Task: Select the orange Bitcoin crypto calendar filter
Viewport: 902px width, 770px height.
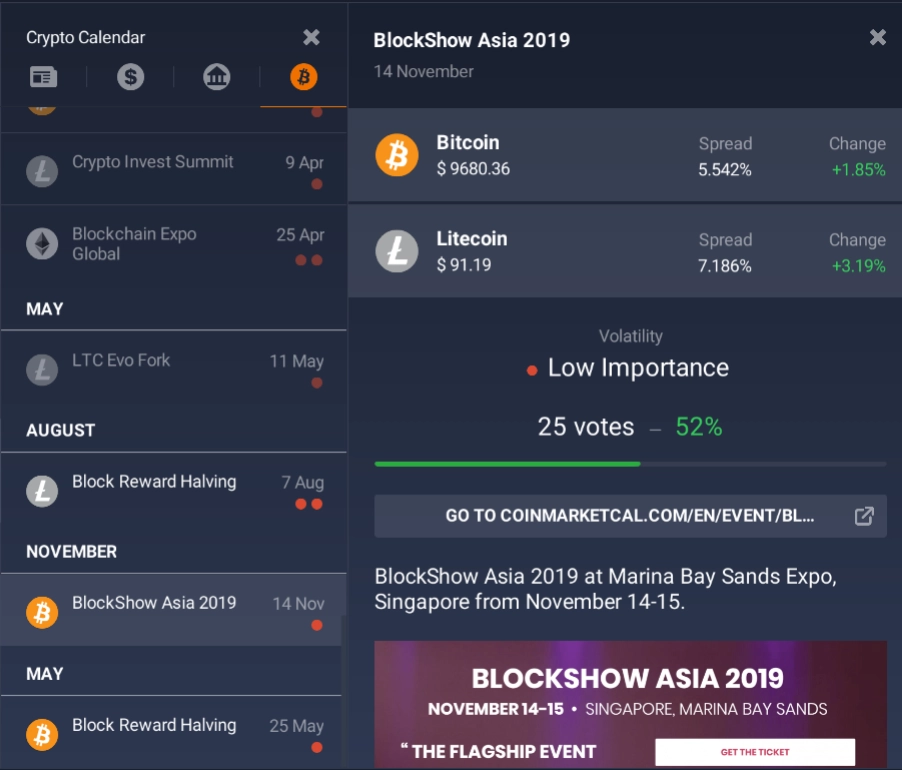Action: coord(302,76)
